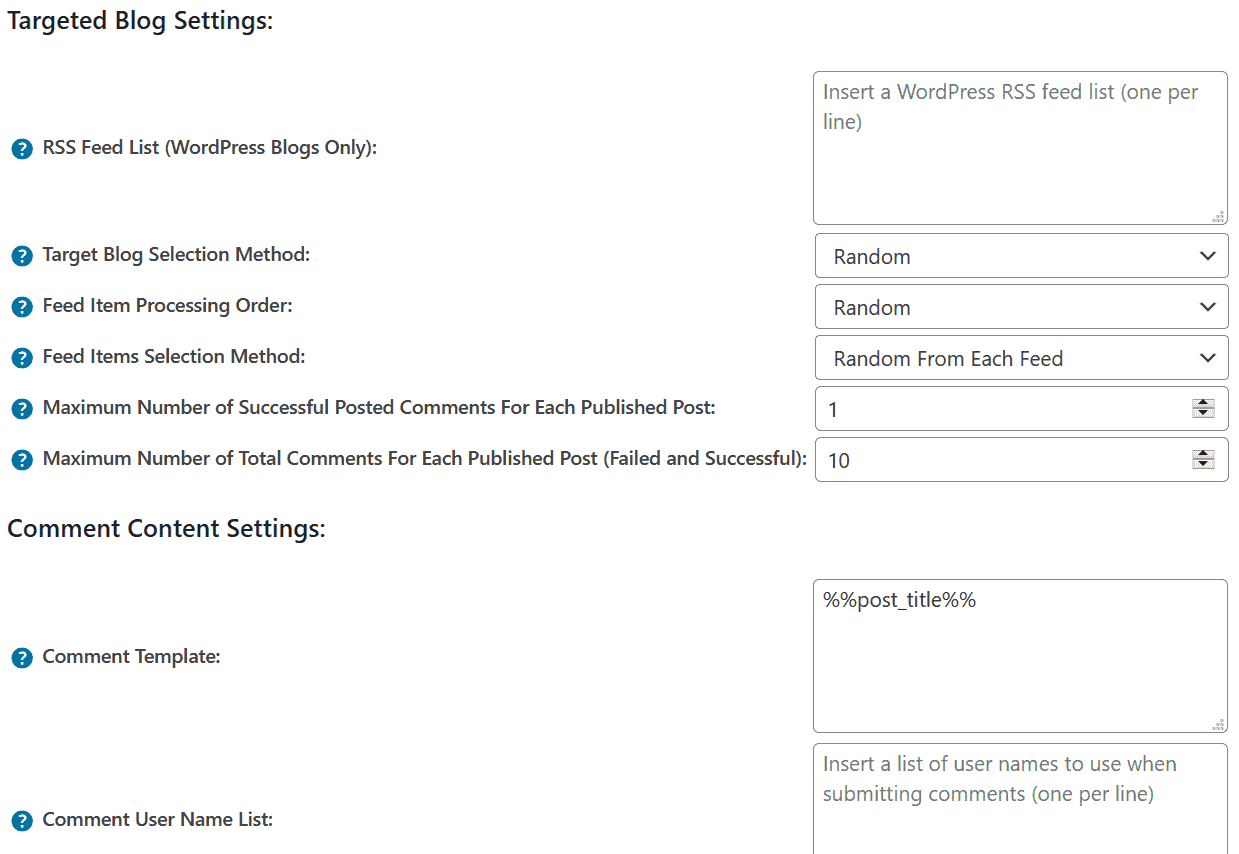Click help icon for Feed Item Processing Order
Viewport: 1239px width, 854px height.
[22, 307]
